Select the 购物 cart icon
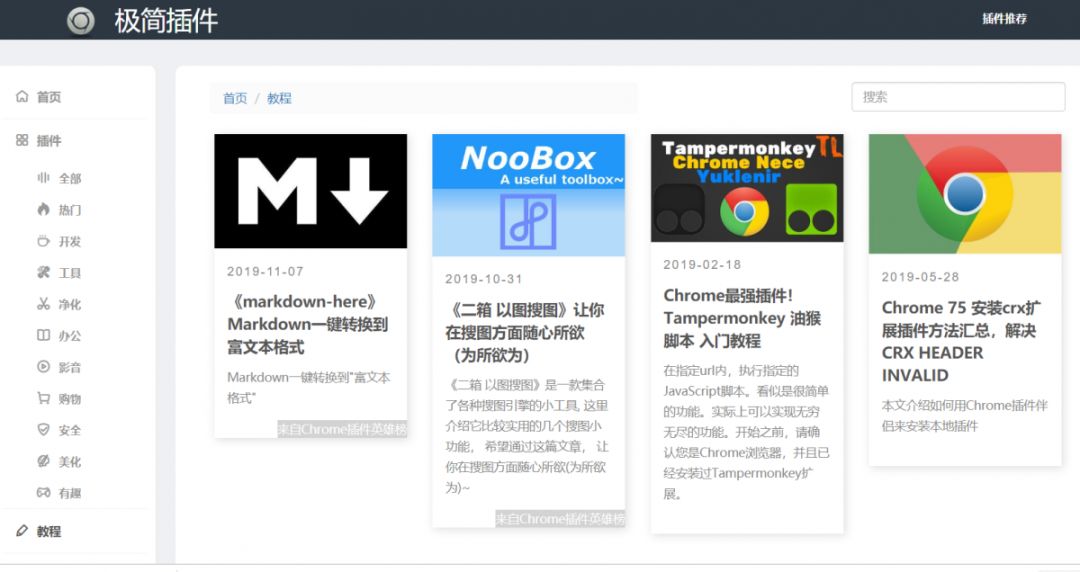The image size is (1080, 572). [x=43, y=398]
